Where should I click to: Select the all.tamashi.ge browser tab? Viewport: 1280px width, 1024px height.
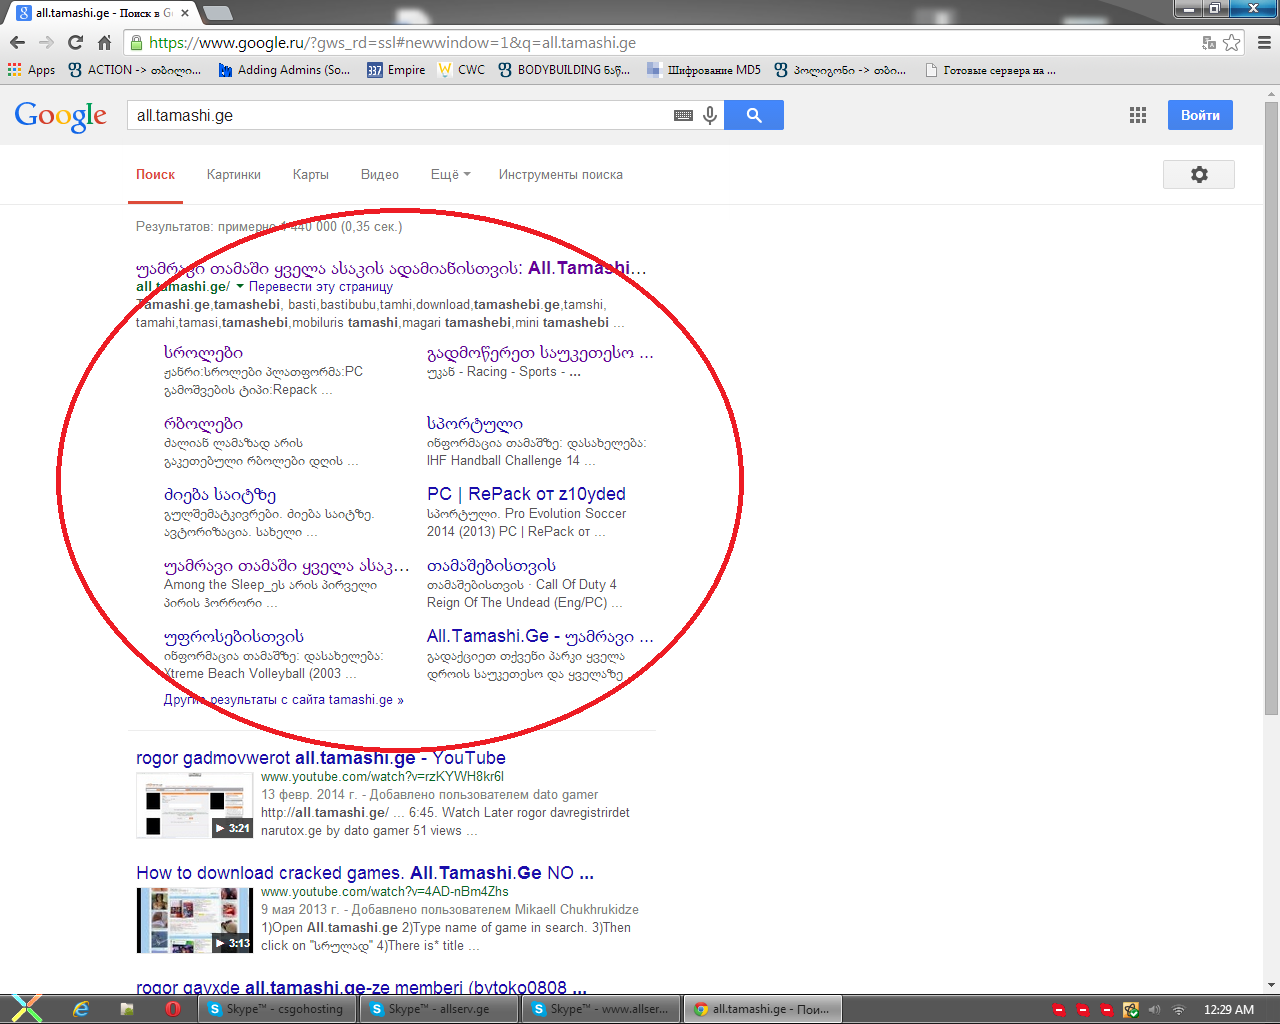tap(102, 13)
